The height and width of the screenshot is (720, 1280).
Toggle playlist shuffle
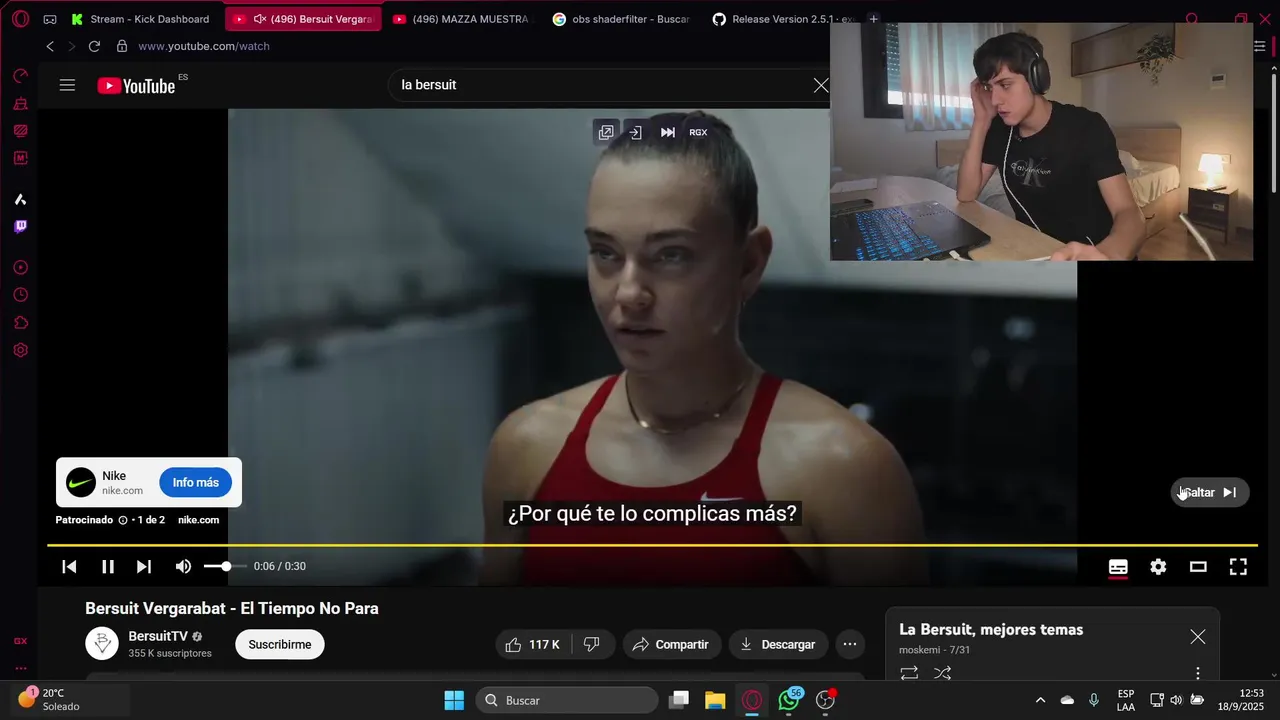(942, 673)
